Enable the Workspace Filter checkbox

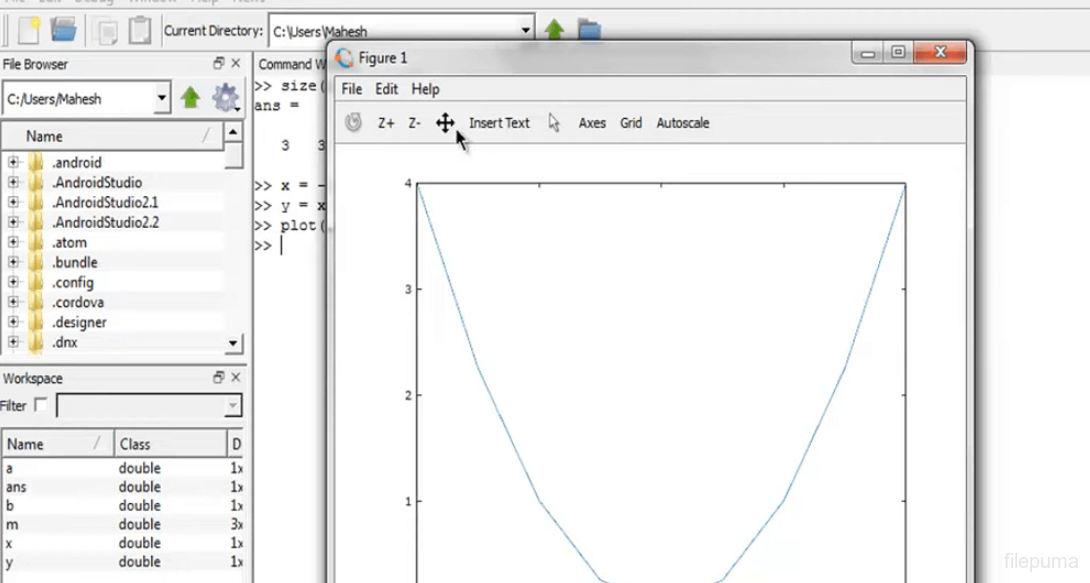point(41,404)
